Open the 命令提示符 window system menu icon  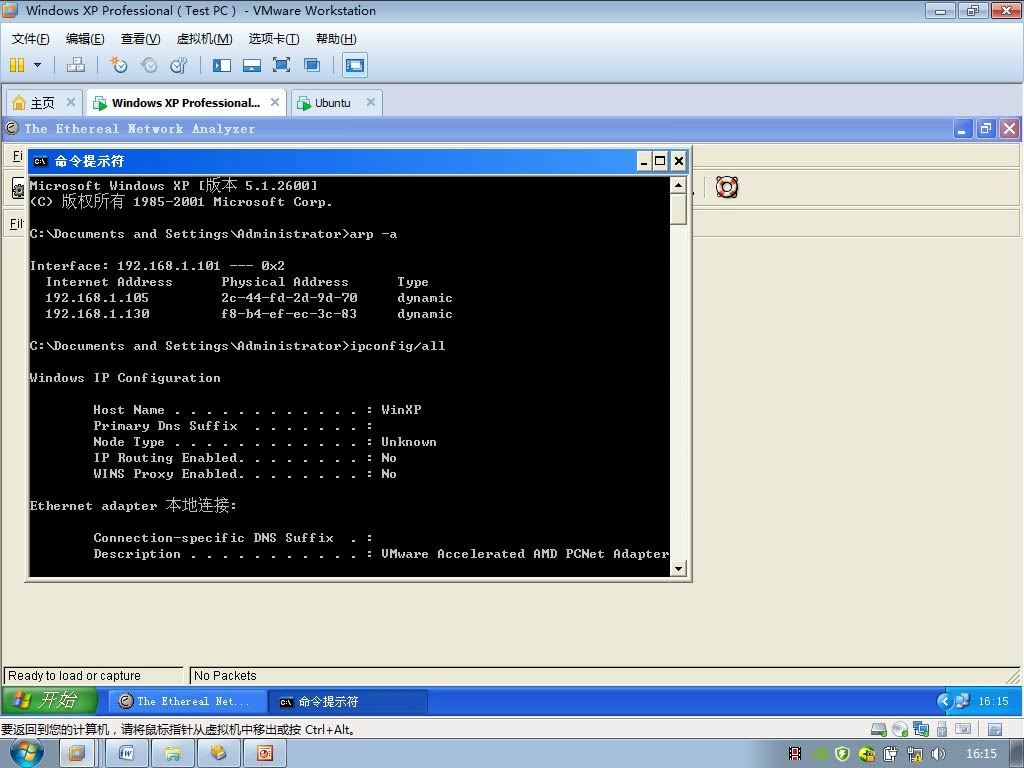pos(40,161)
